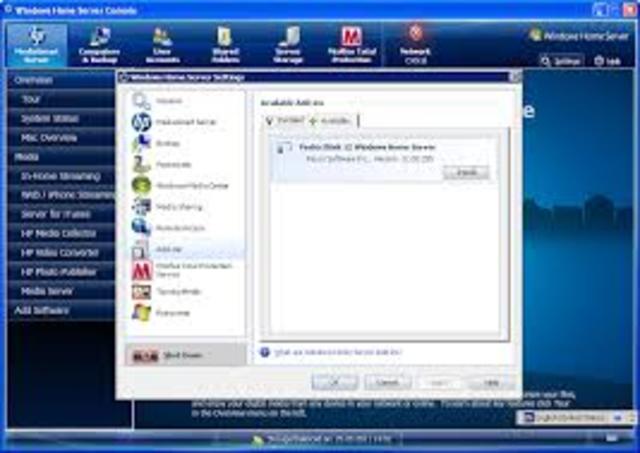Select the Media sidebar heading
Screen dimensions: 640x453
(61, 157)
